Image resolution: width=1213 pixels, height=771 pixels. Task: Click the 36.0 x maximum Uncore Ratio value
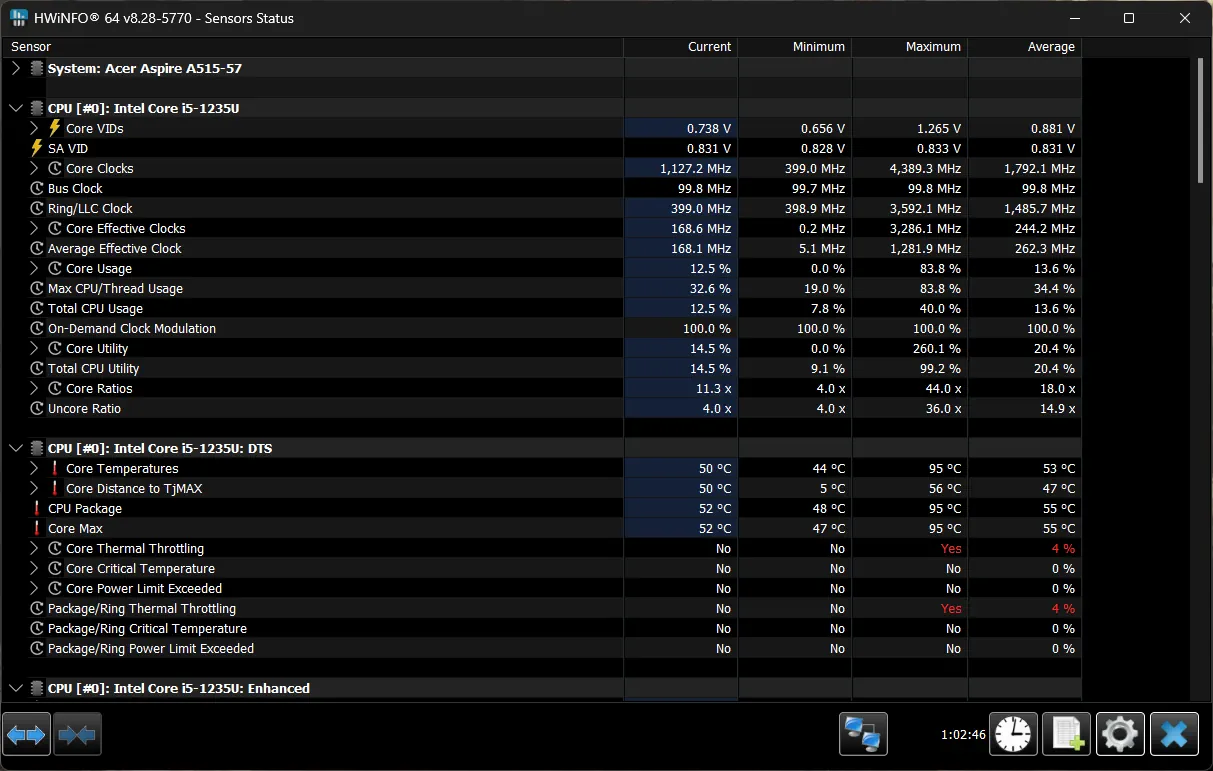click(x=942, y=408)
